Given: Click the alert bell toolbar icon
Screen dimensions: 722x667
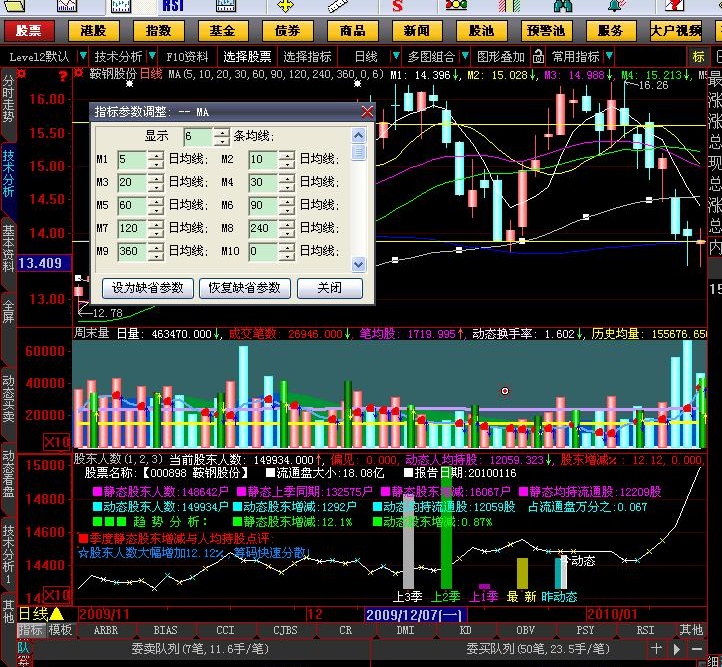Looking at the screenshot, I should click(615, 6).
